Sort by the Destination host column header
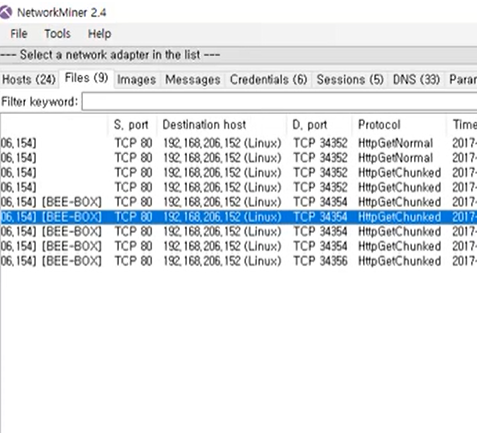 tap(221, 125)
